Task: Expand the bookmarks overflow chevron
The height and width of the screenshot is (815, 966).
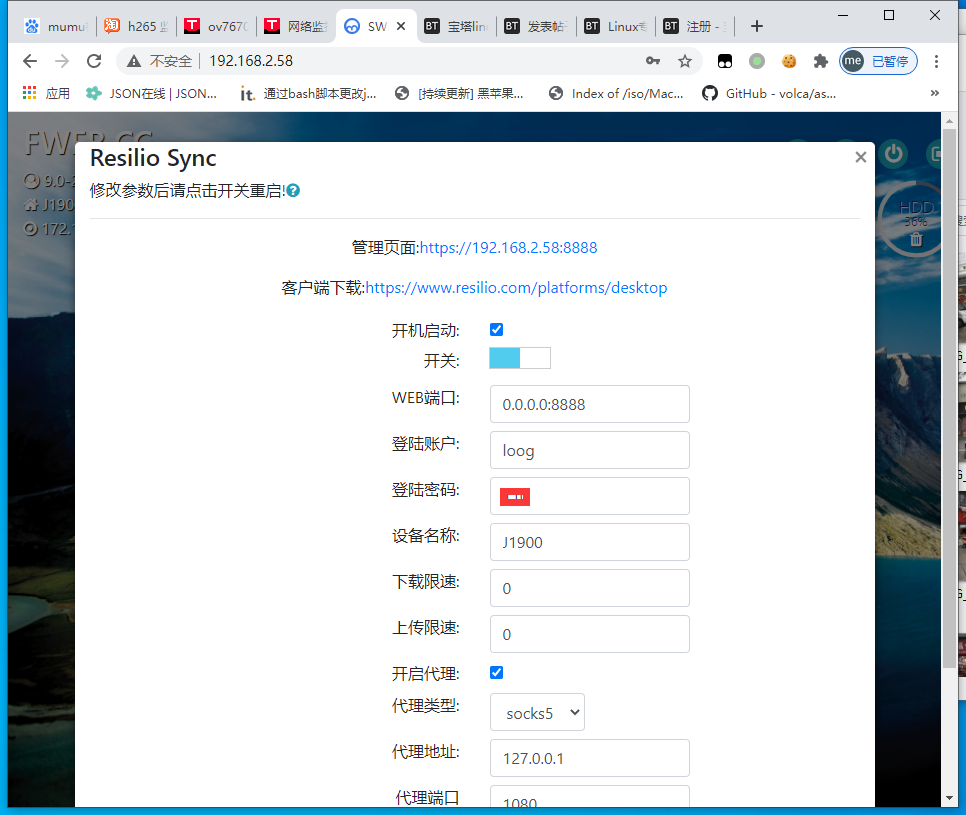Action: click(x=935, y=93)
